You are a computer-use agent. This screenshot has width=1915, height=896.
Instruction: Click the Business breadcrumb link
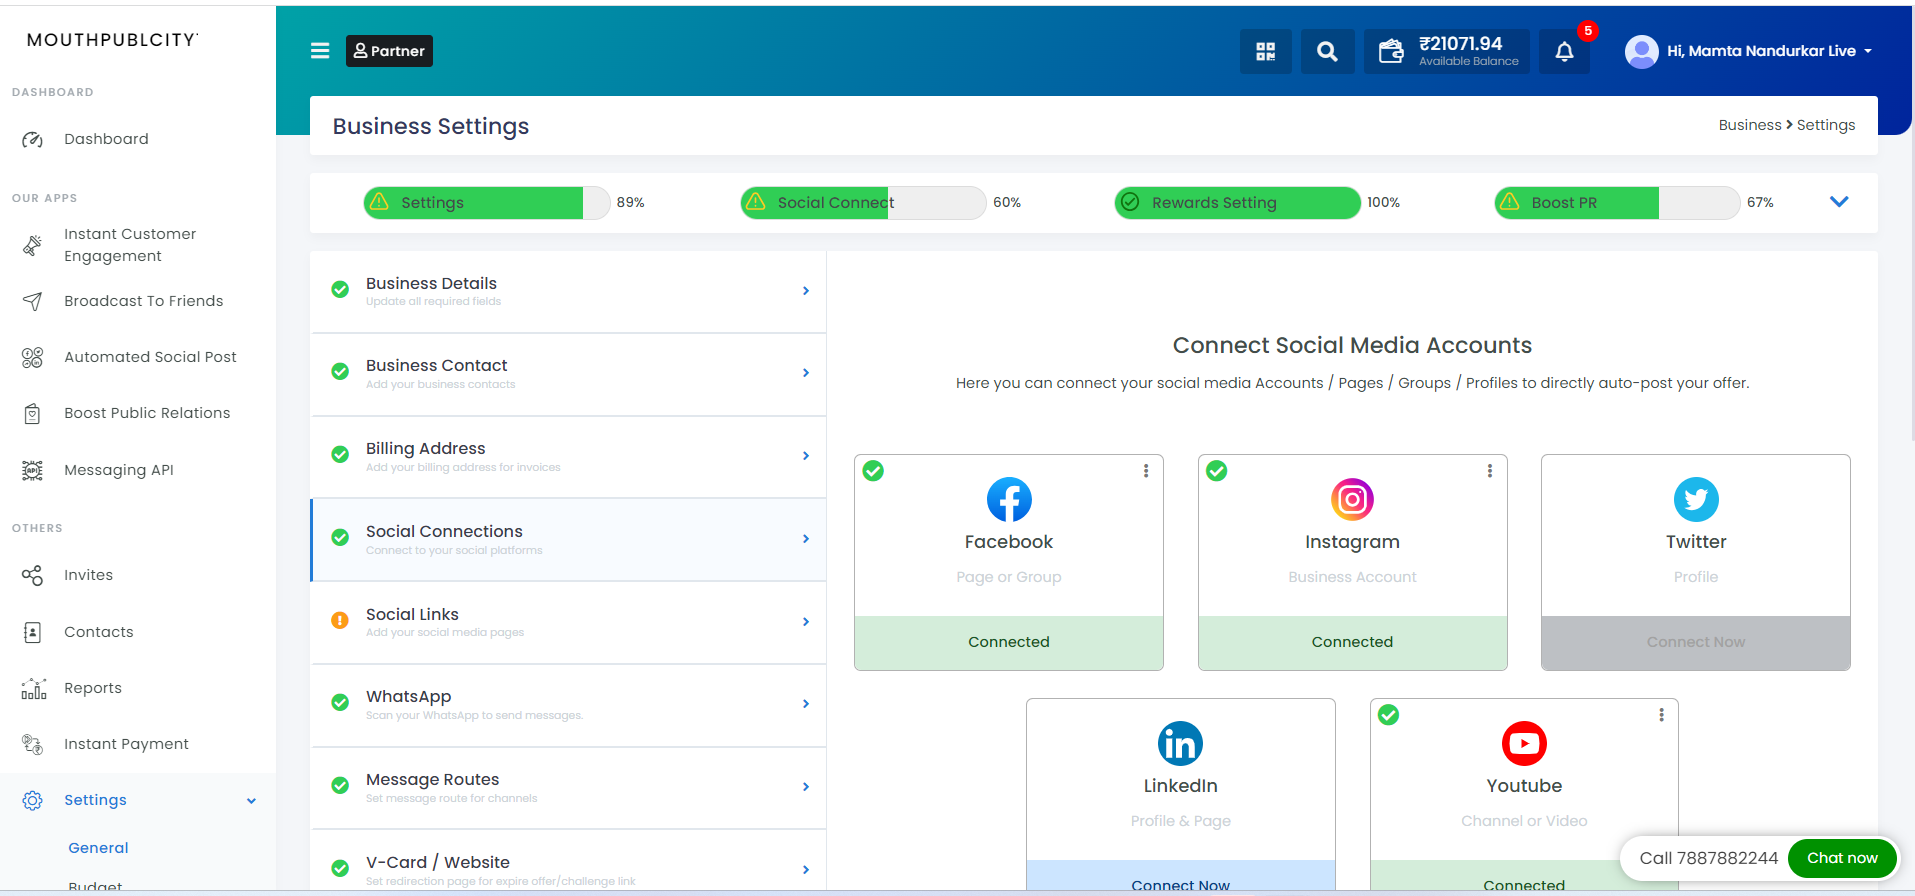click(1750, 125)
